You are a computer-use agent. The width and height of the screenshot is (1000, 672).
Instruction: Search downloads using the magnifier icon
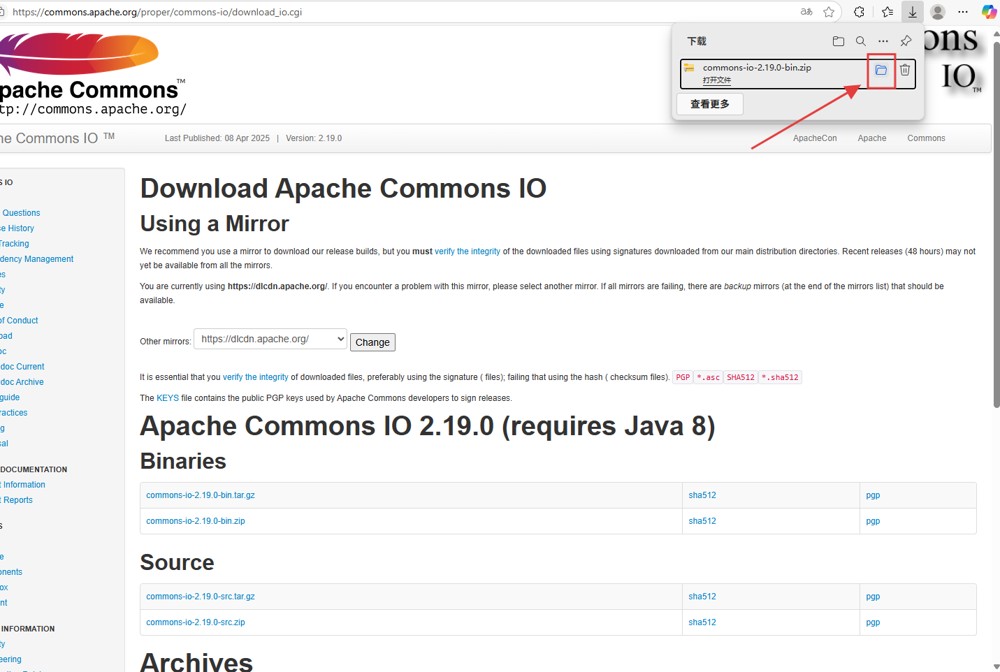pos(860,41)
